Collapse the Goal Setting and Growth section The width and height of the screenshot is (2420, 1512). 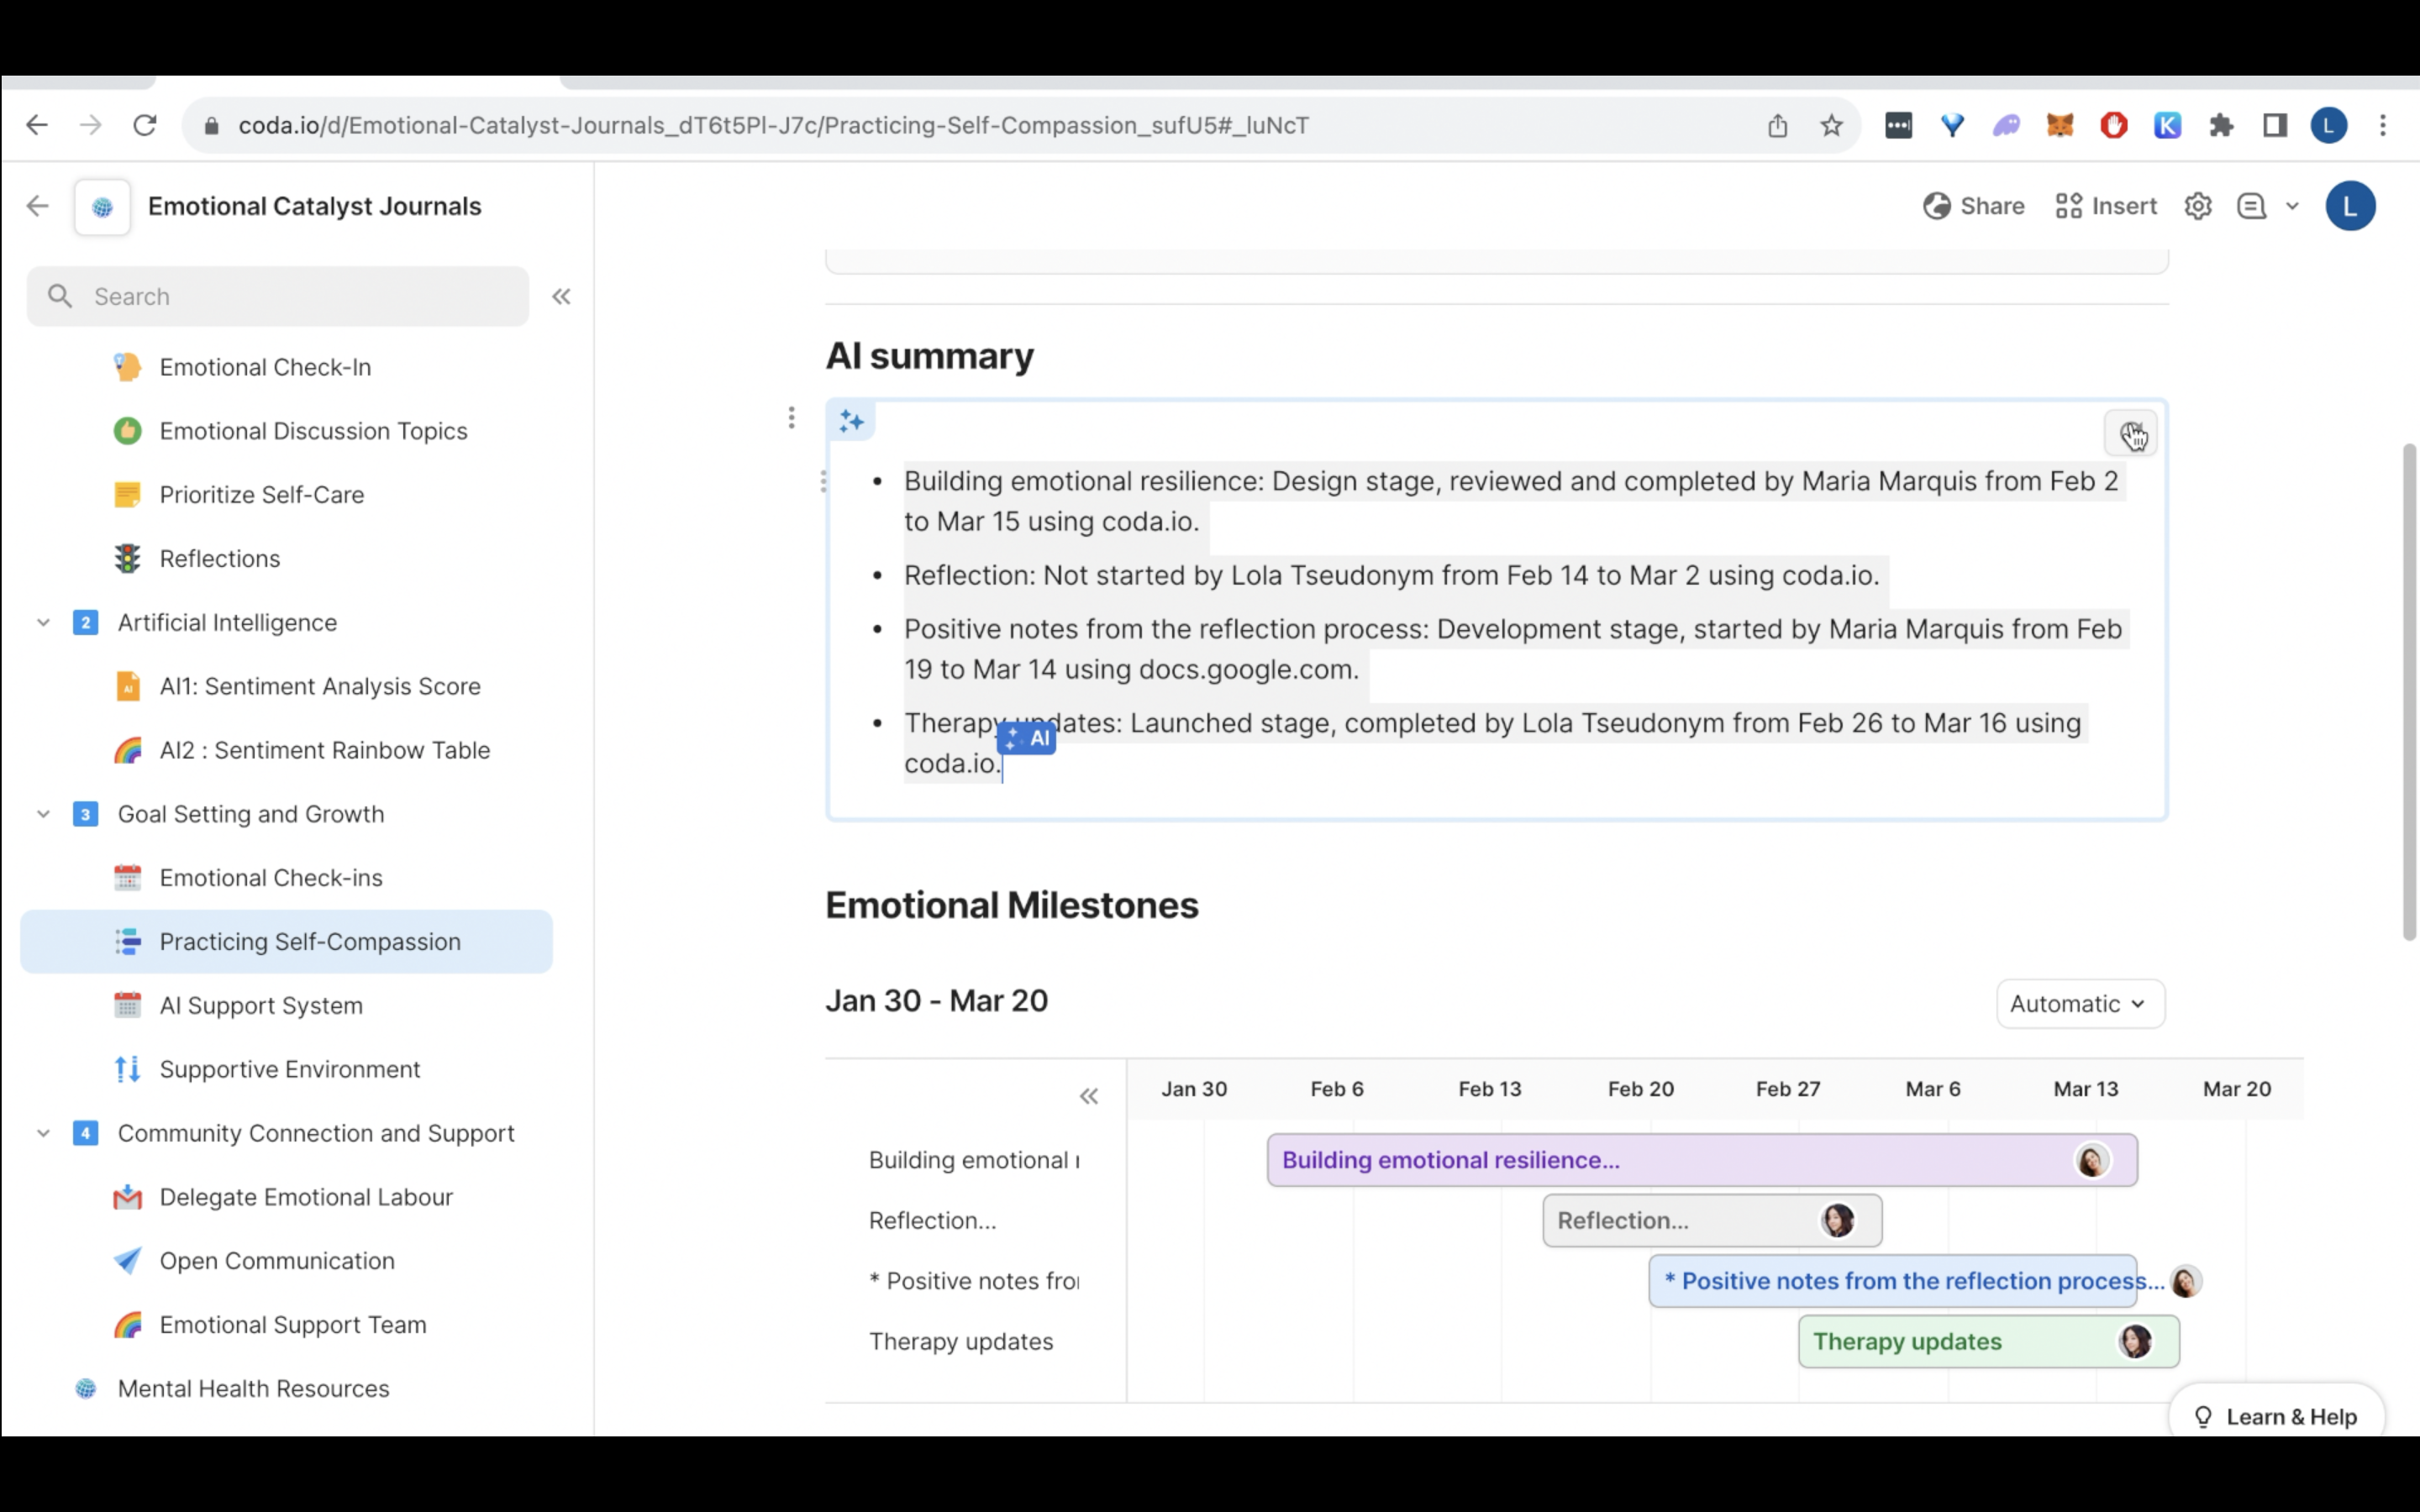(43, 814)
